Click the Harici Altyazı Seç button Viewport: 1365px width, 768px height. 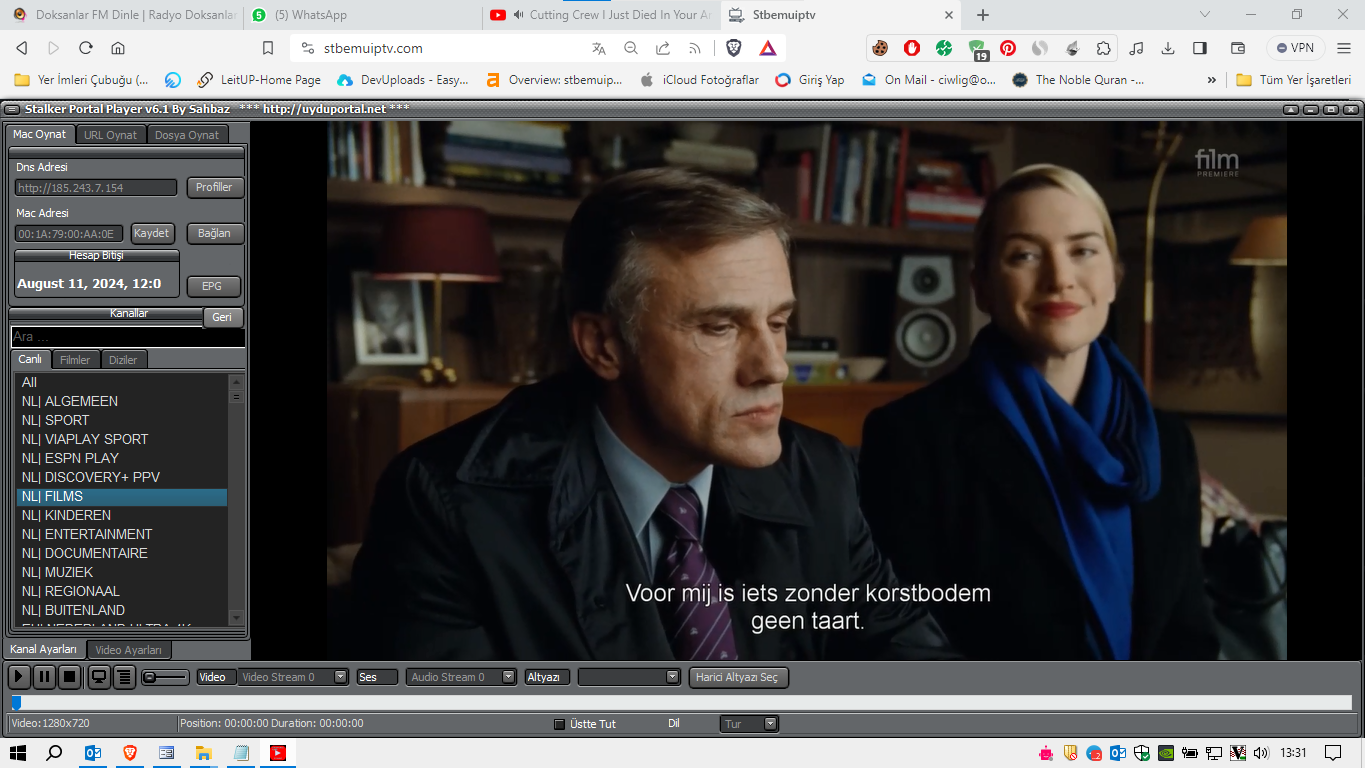[x=738, y=677]
